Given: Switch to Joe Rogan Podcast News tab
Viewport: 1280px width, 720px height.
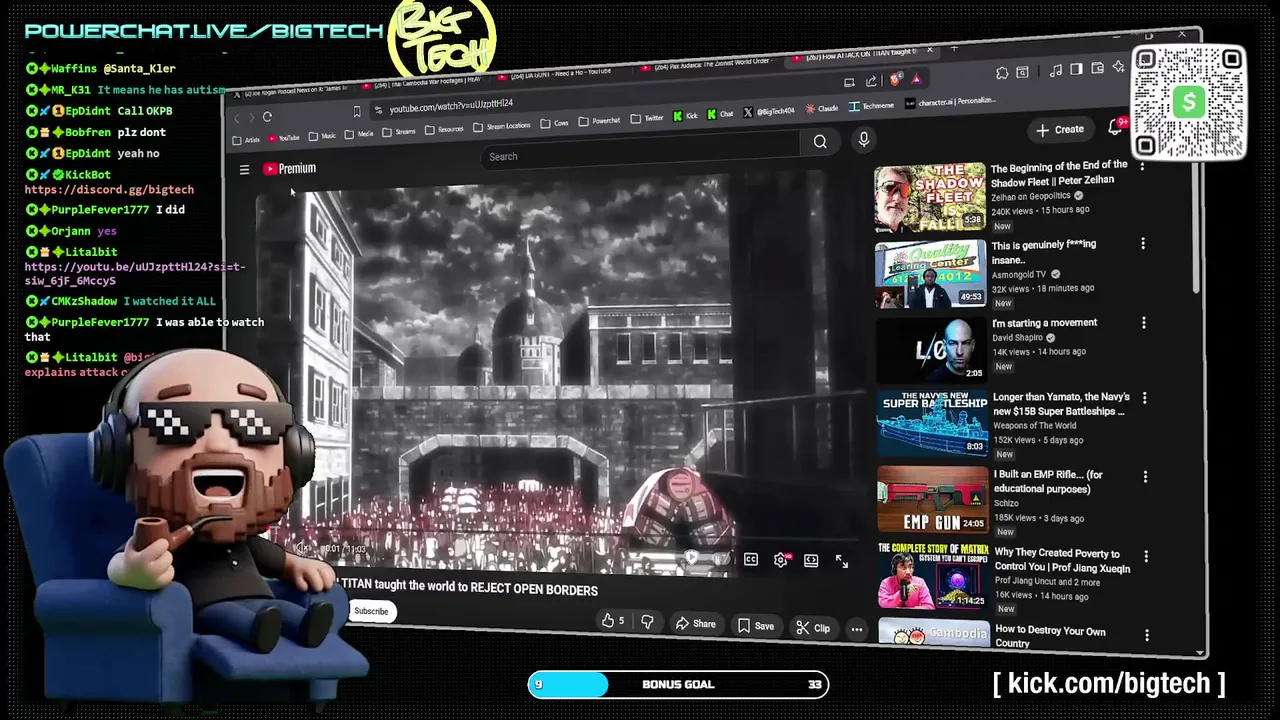Looking at the screenshot, I should pos(290,90).
